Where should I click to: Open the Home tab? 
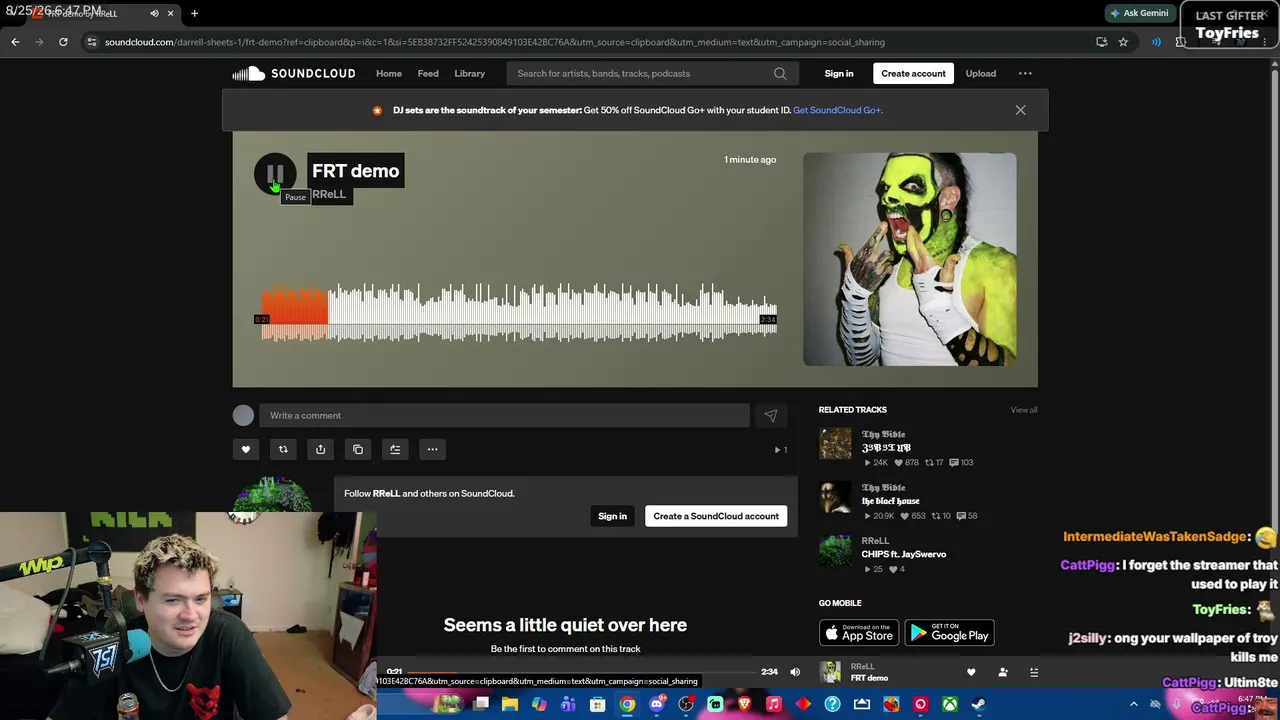(x=389, y=73)
